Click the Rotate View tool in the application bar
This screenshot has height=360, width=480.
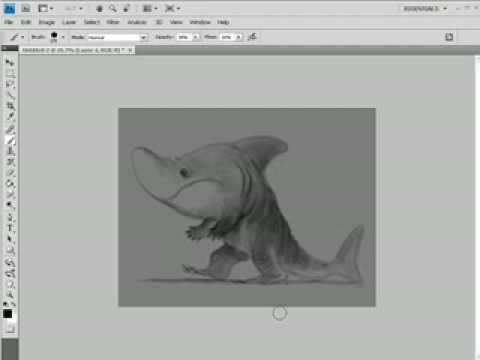point(126,9)
